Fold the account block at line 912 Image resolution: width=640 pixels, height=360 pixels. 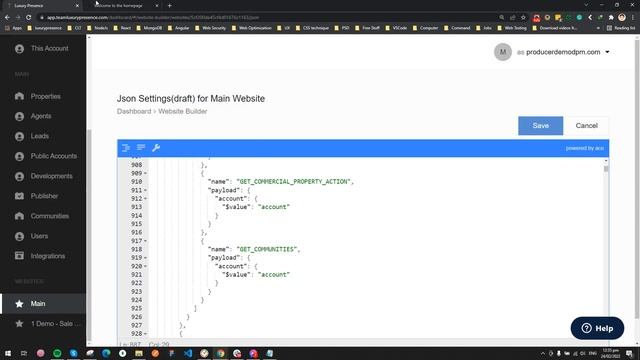coord(145,199)
